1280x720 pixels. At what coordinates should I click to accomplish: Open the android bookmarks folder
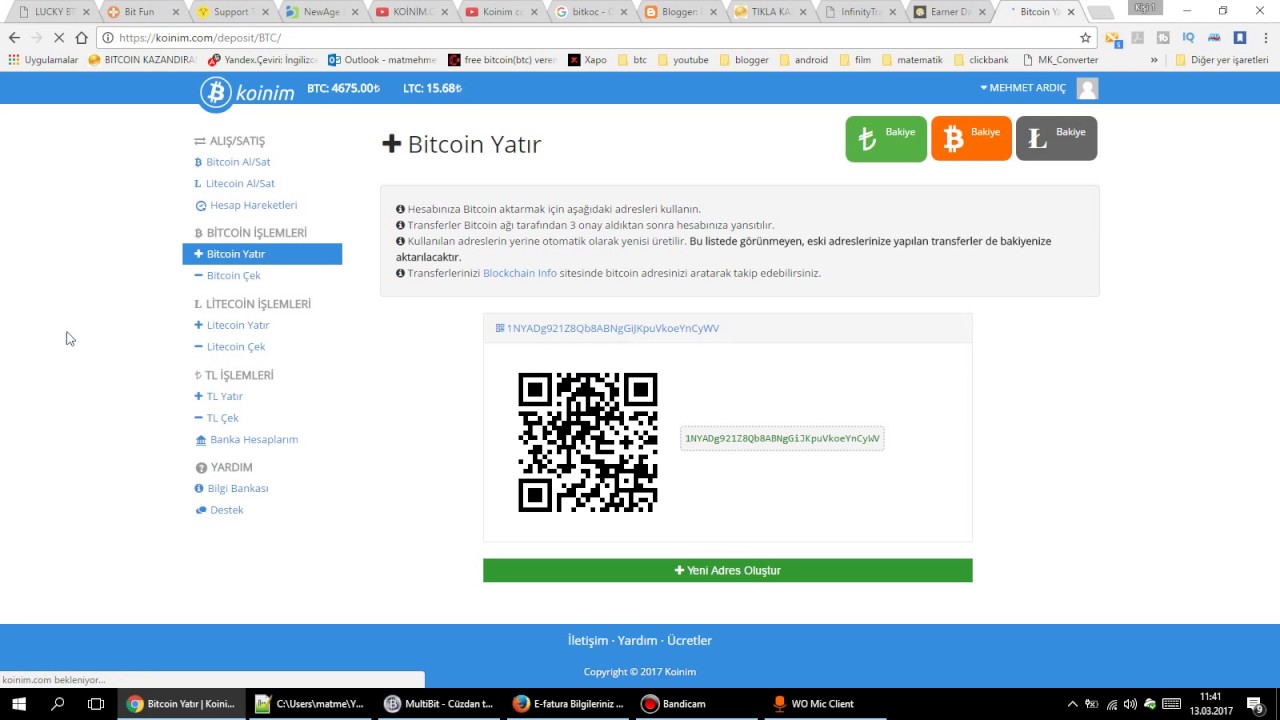tap(803, 60)
